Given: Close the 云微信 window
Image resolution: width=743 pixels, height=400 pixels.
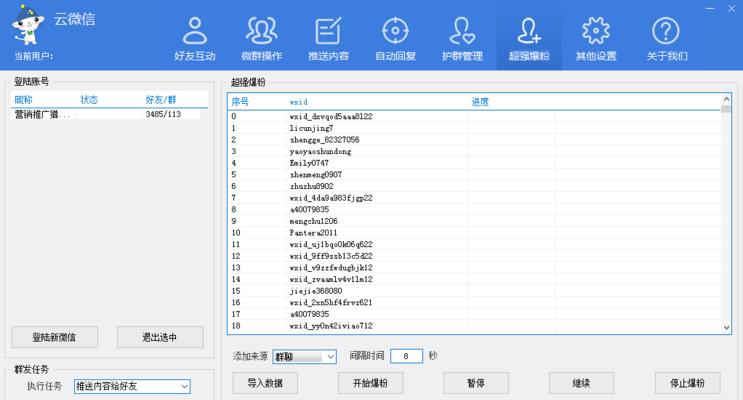Looking at the screenshot, I should click(x=732, y=9).
